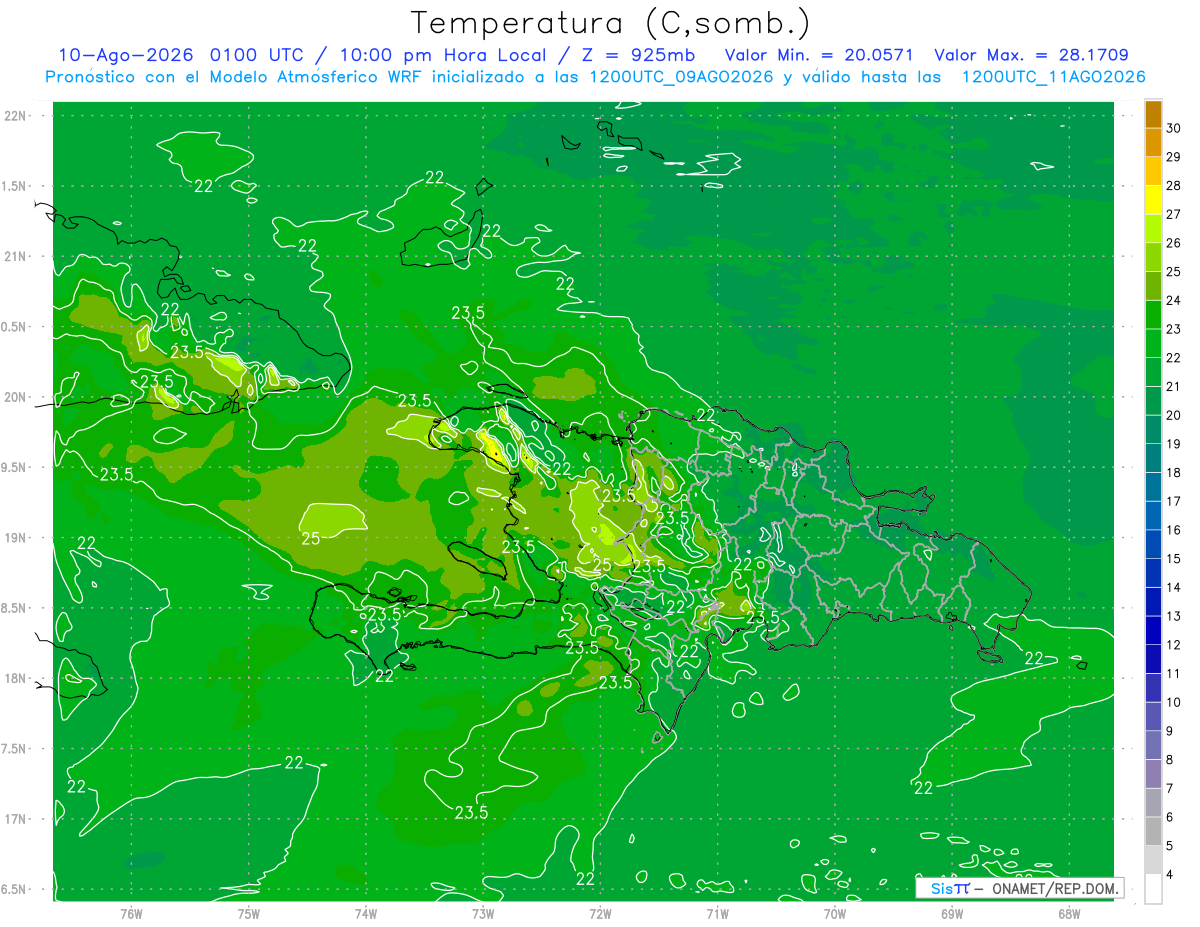Click the "16" value on the color scale
Viewport: 1200px width, 927px height.
(1174, 530)
